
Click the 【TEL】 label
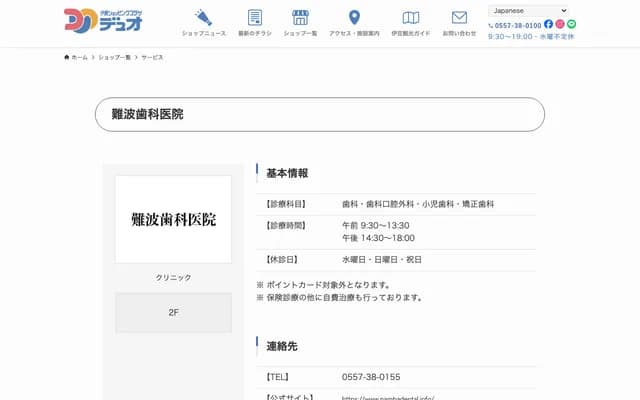click(x=277, y=377)
